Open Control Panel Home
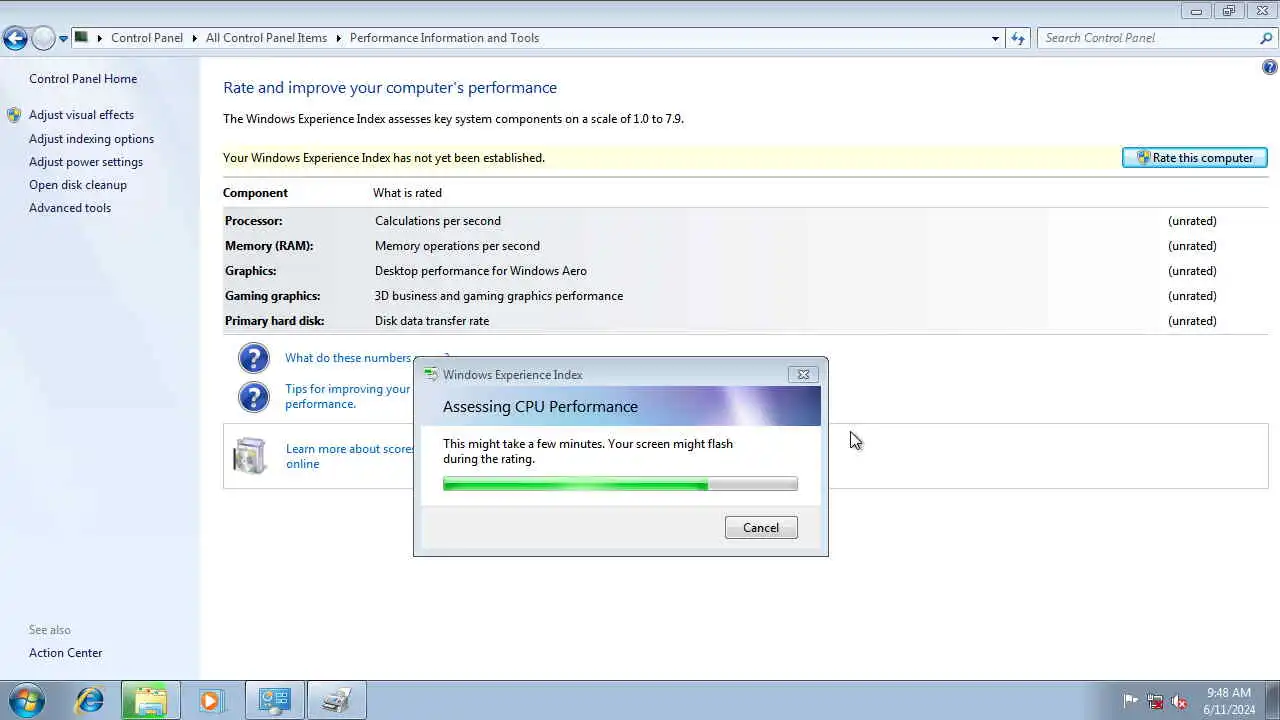Viewport: 1280px width, 720px height. point(83,79)
